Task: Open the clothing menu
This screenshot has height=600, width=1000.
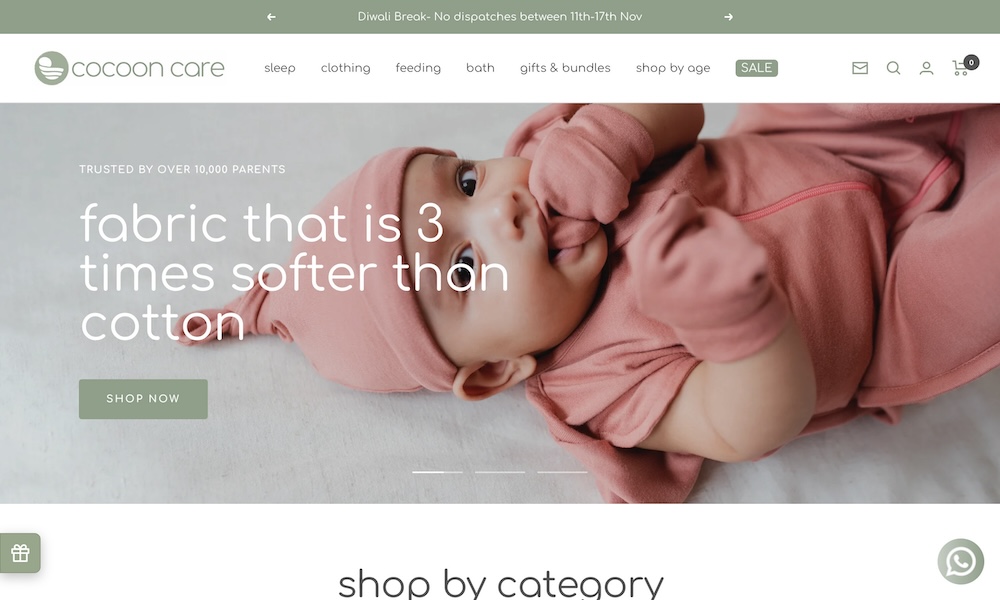Action: [x=346, y=68]
